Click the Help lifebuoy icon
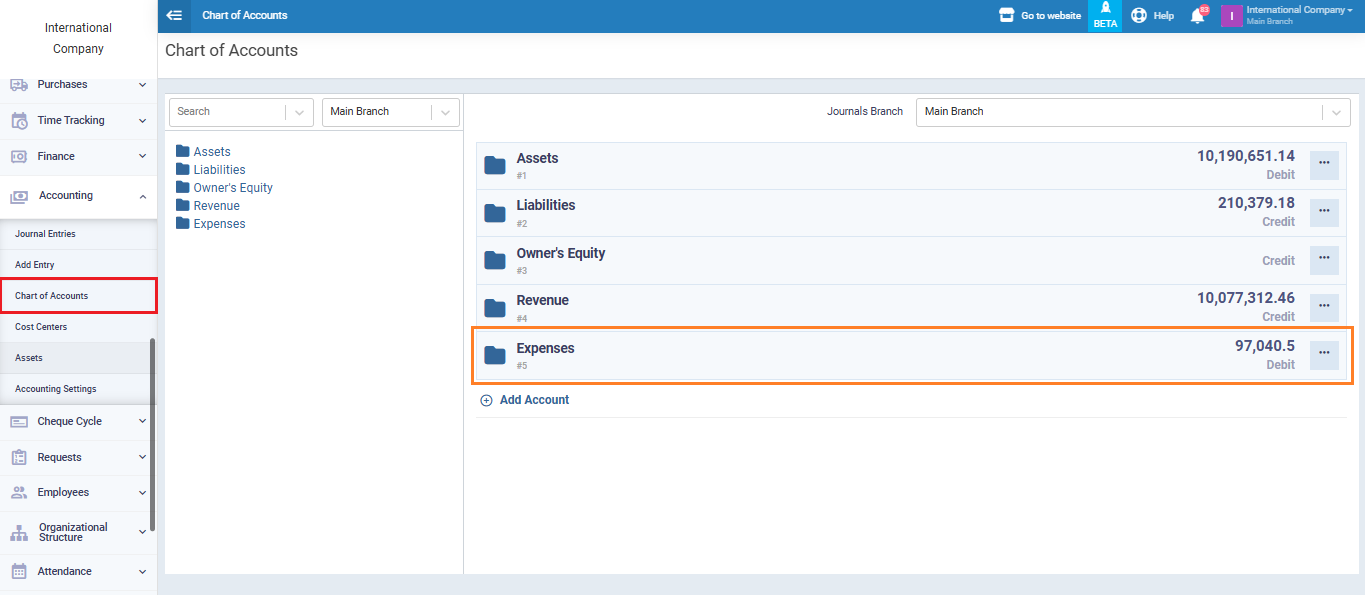This screenshot has height=595, width=1365. (x=1139, y=16)
